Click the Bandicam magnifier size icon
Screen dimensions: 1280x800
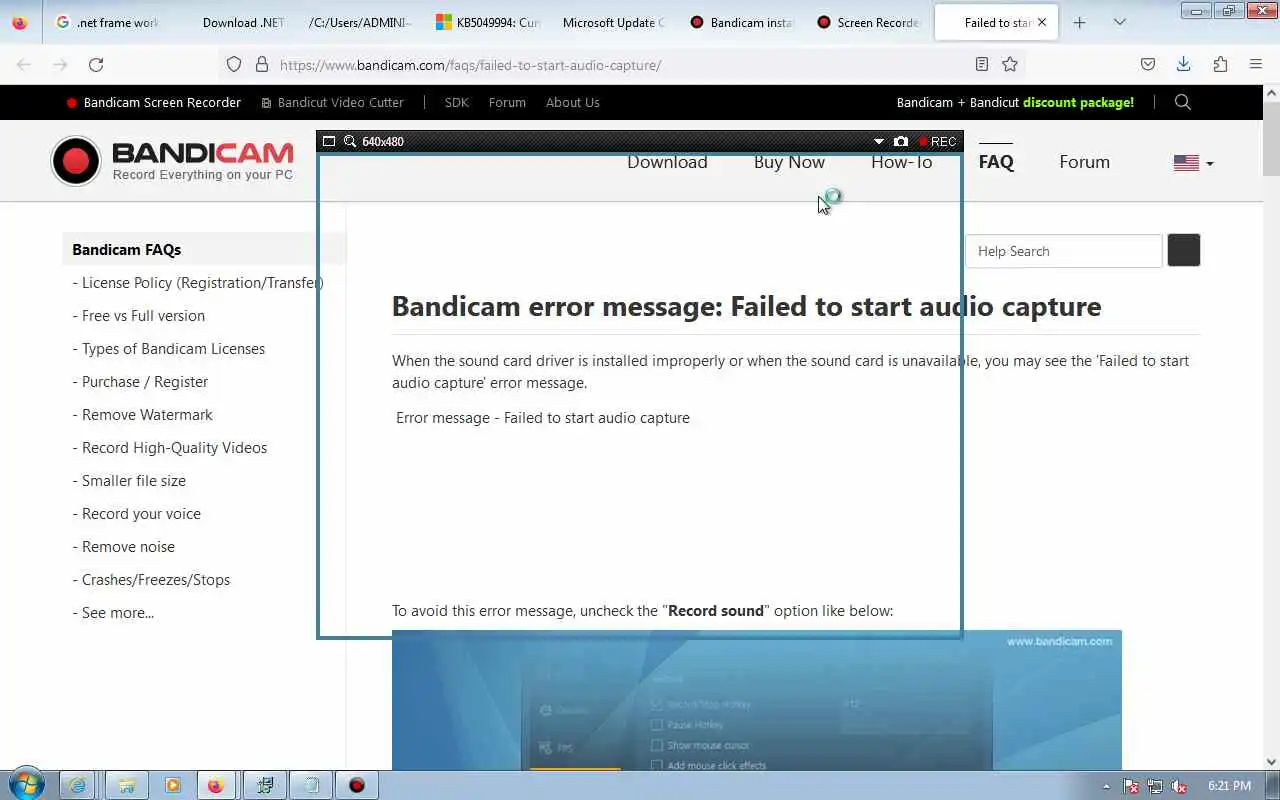point(350,141)
